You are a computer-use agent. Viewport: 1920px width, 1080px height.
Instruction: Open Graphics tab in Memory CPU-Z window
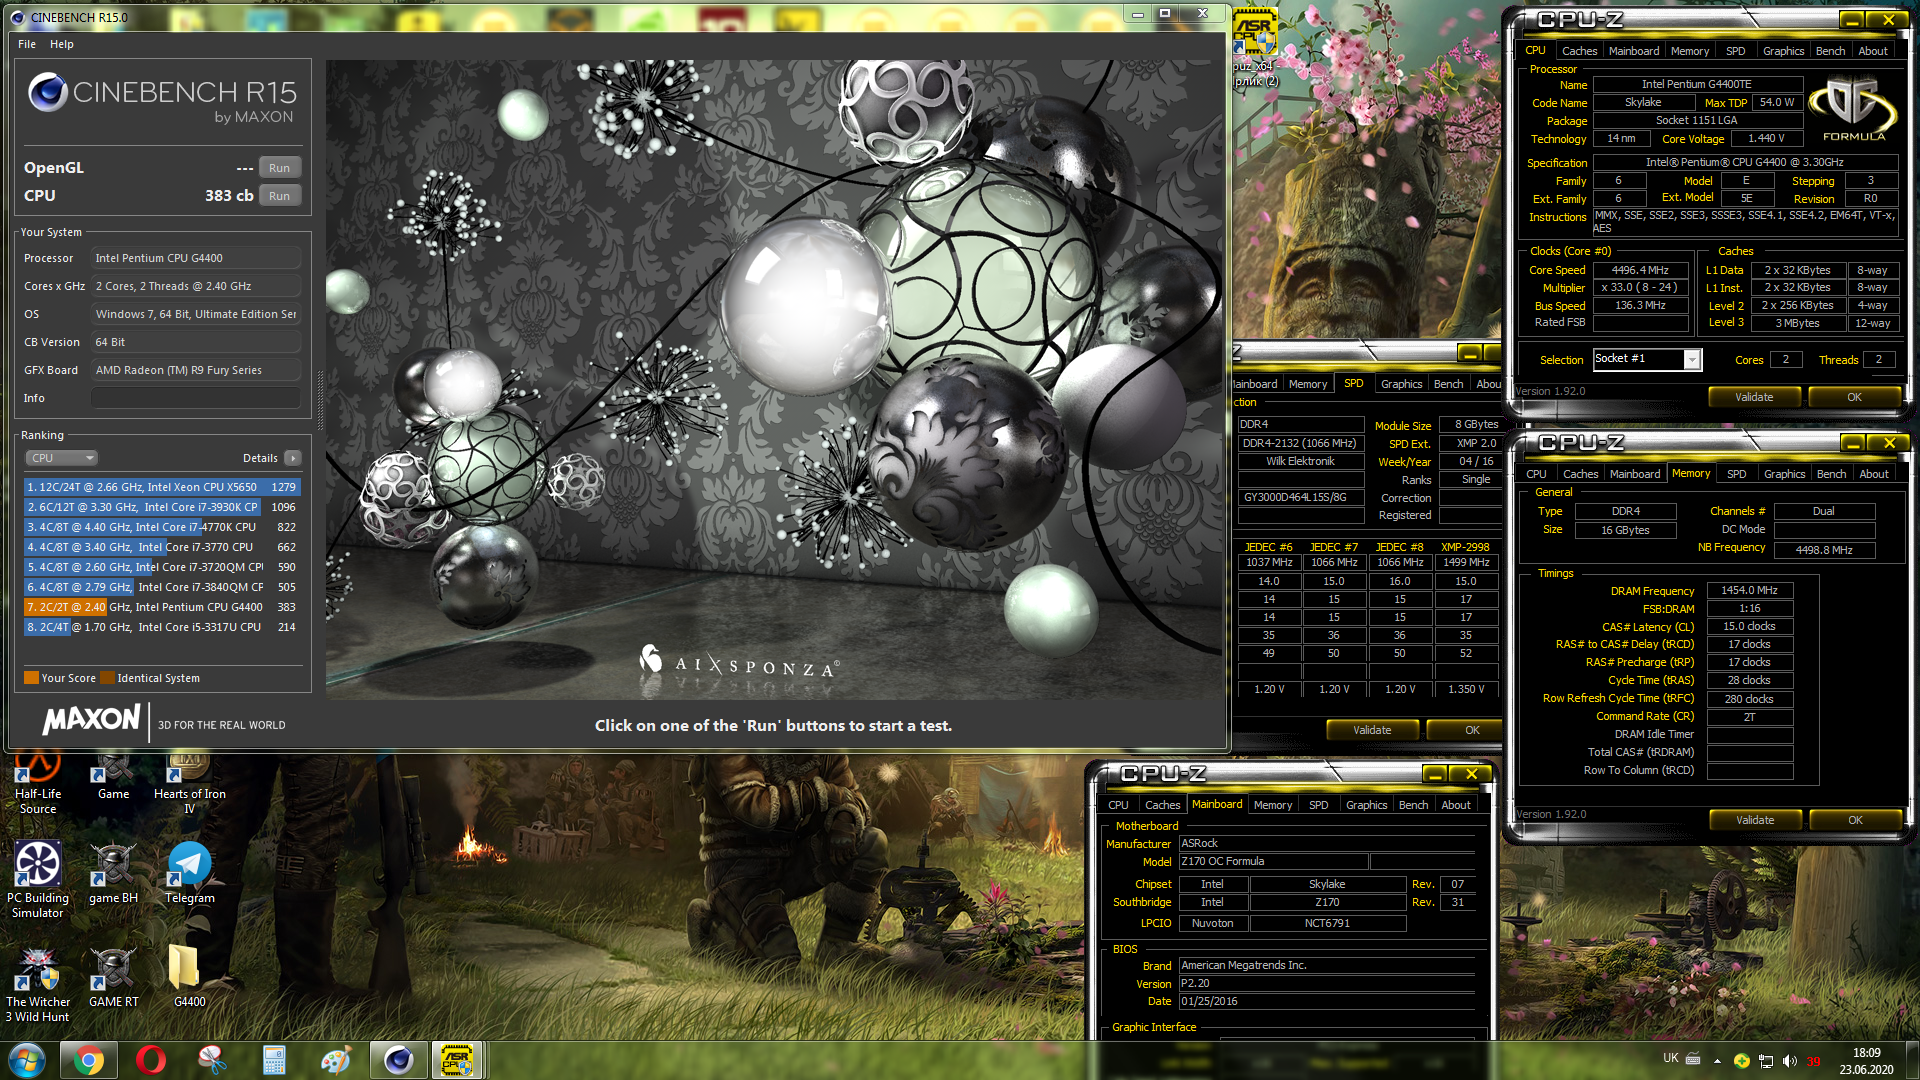pyautogui.click(x=1784, y=474)
